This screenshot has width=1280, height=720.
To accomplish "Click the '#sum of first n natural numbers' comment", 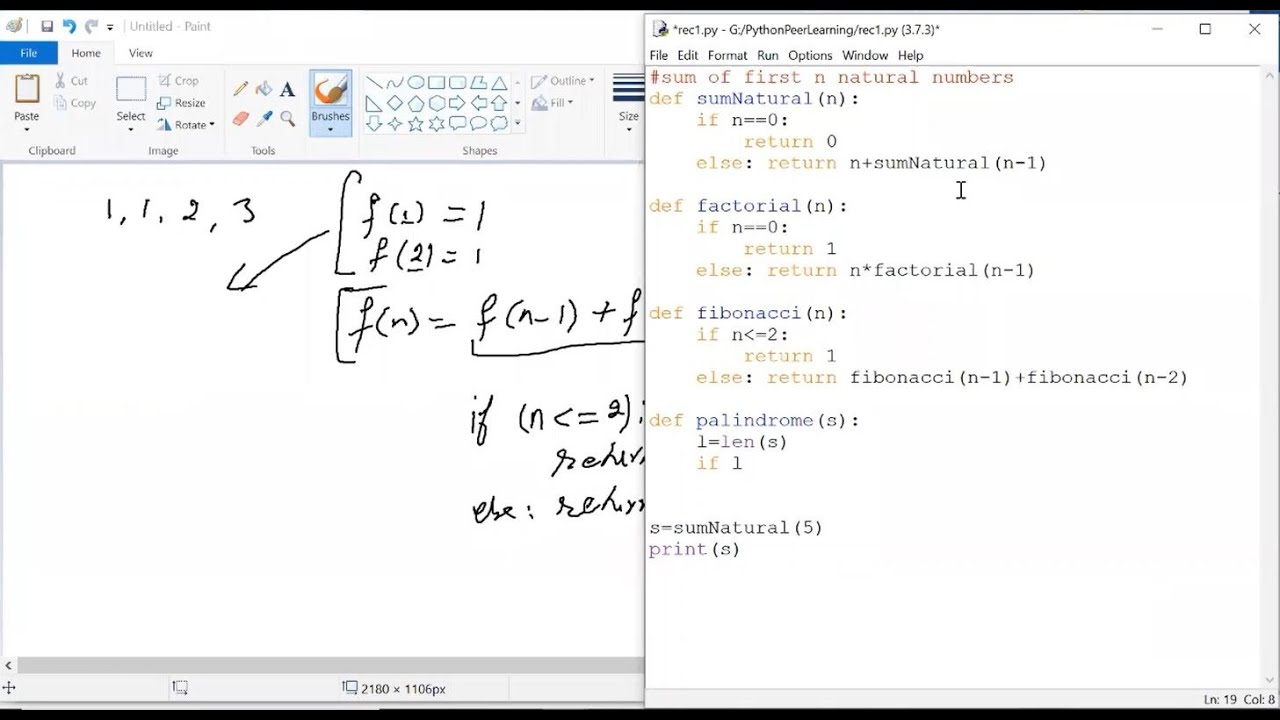I will click(x=831, y=77).
